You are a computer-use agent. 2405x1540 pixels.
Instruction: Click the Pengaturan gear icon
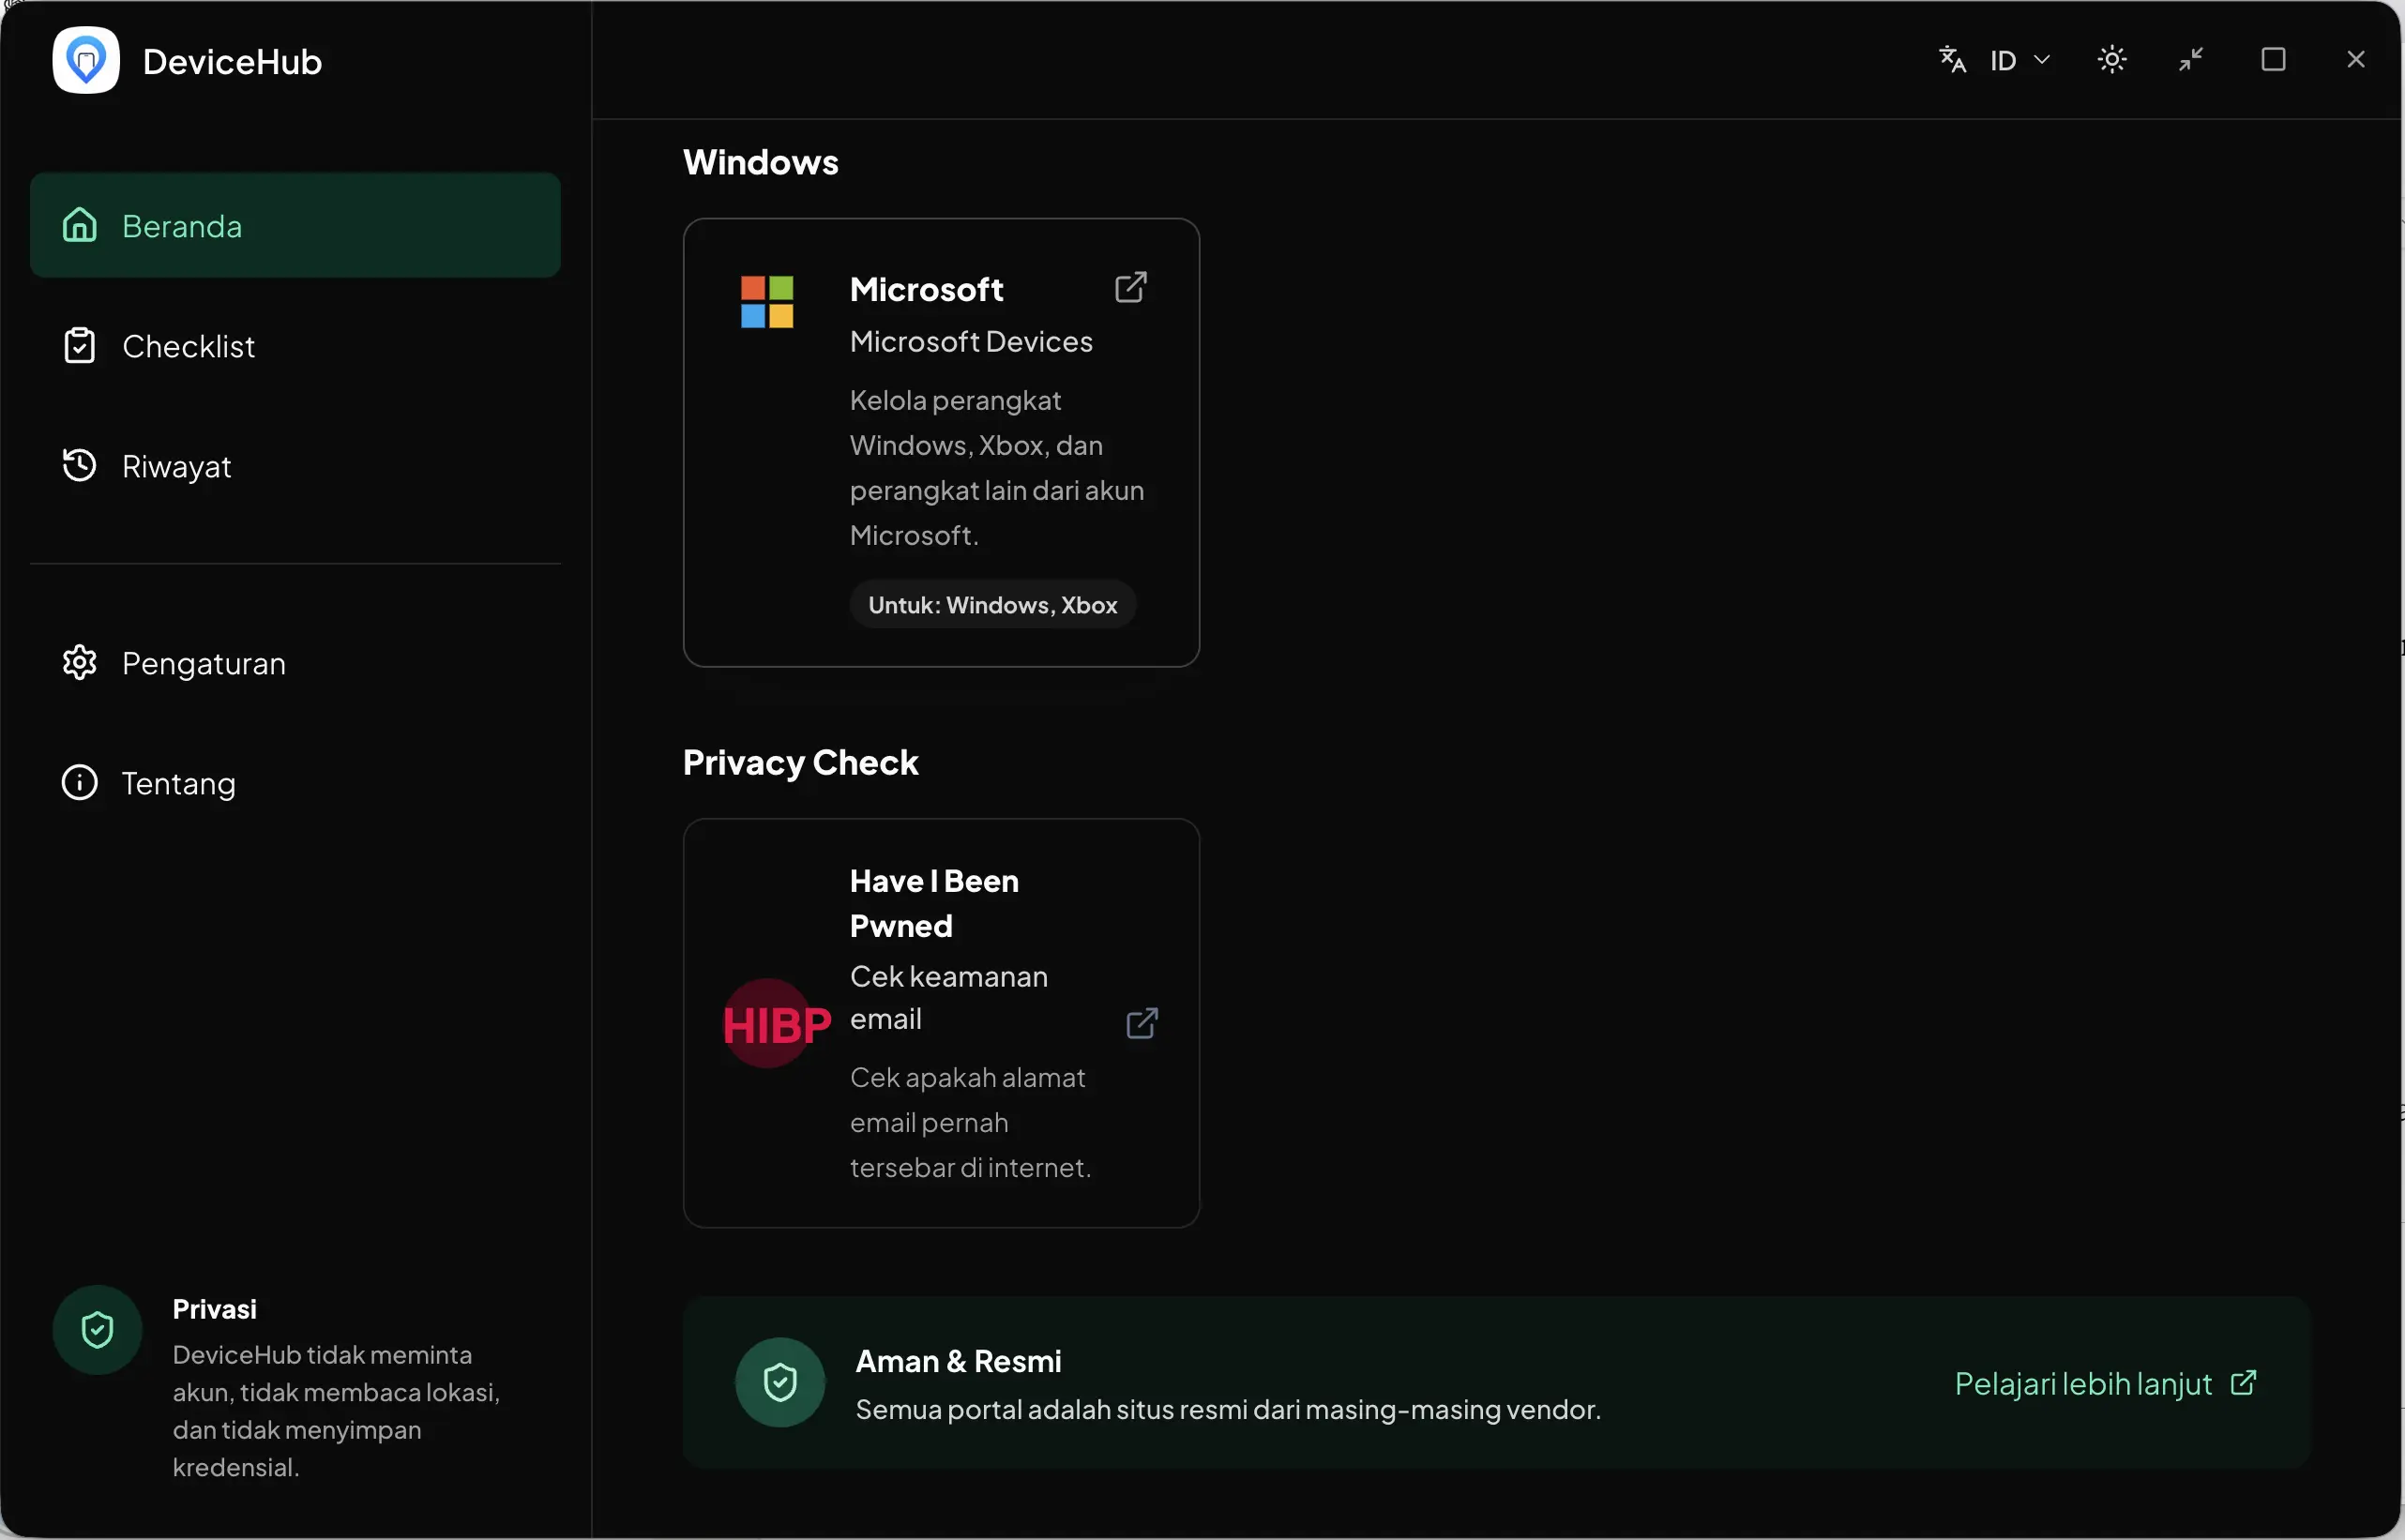(80, 663)
